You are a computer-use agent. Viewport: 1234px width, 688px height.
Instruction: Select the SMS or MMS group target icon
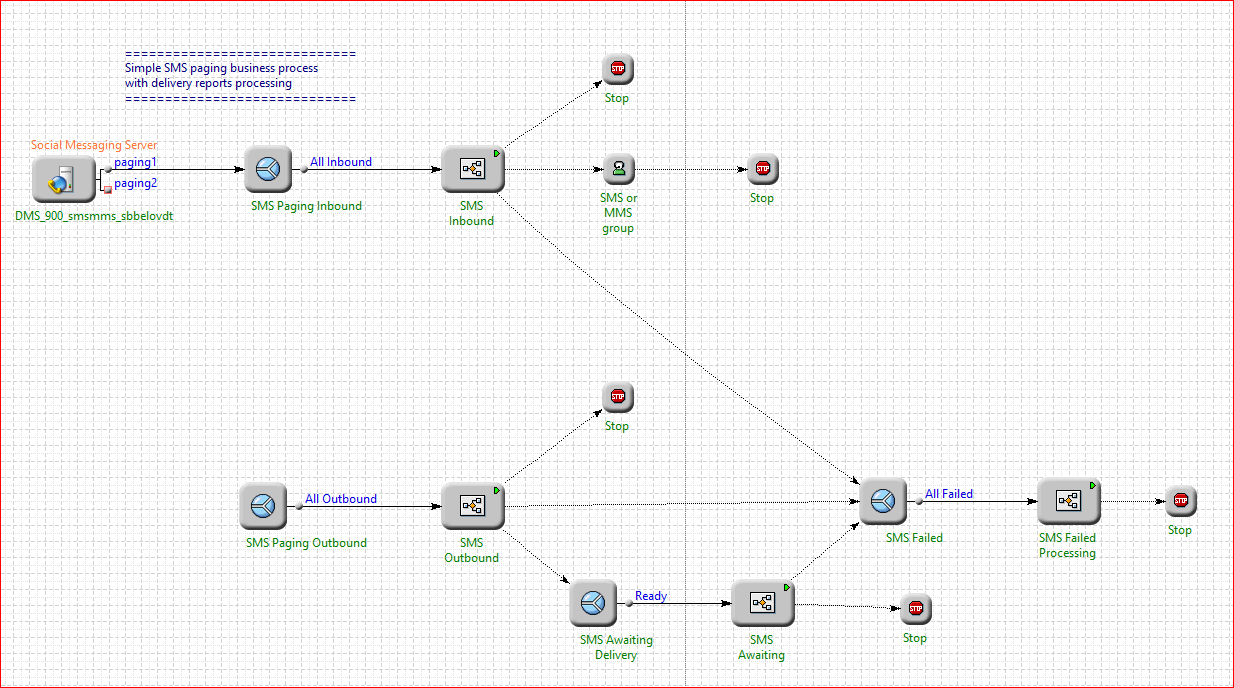[x=619, y=169]
